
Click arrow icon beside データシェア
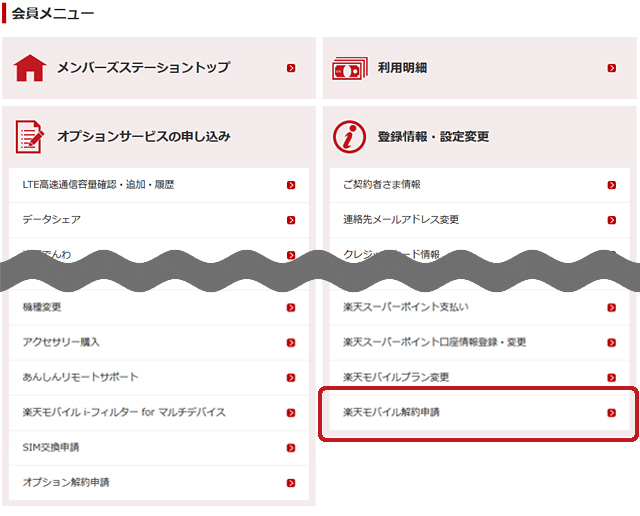(x=291, y=220)
